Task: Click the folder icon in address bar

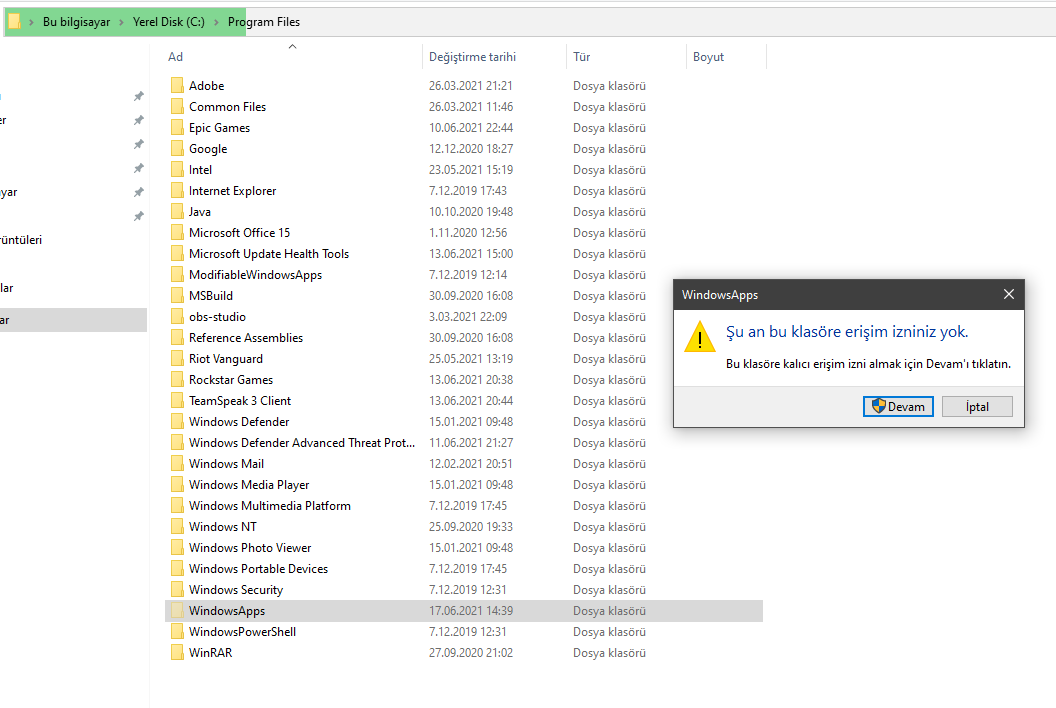Action: coord(13,22)
